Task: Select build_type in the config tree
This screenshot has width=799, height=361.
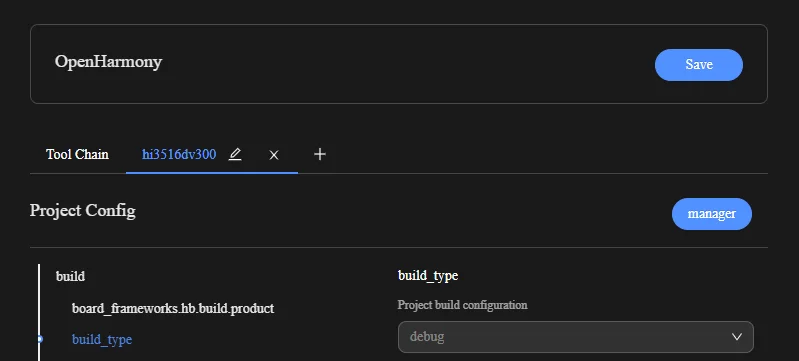Action: (102, 340)
